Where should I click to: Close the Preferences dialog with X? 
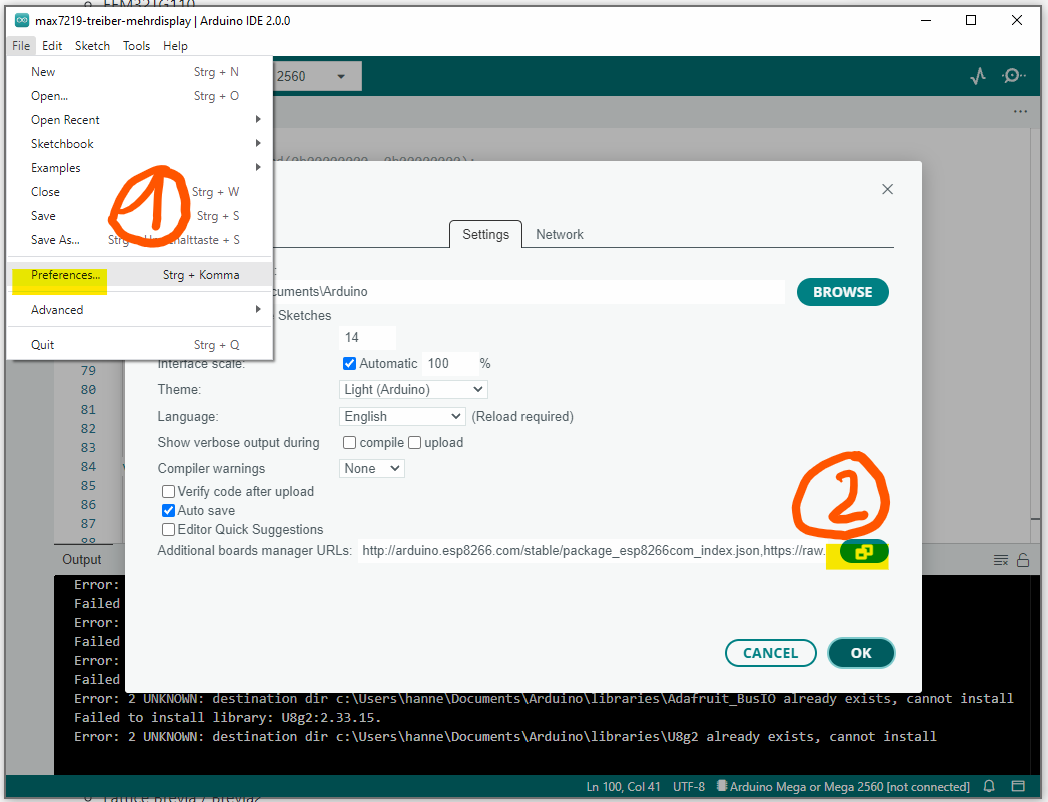click(887, 189)
